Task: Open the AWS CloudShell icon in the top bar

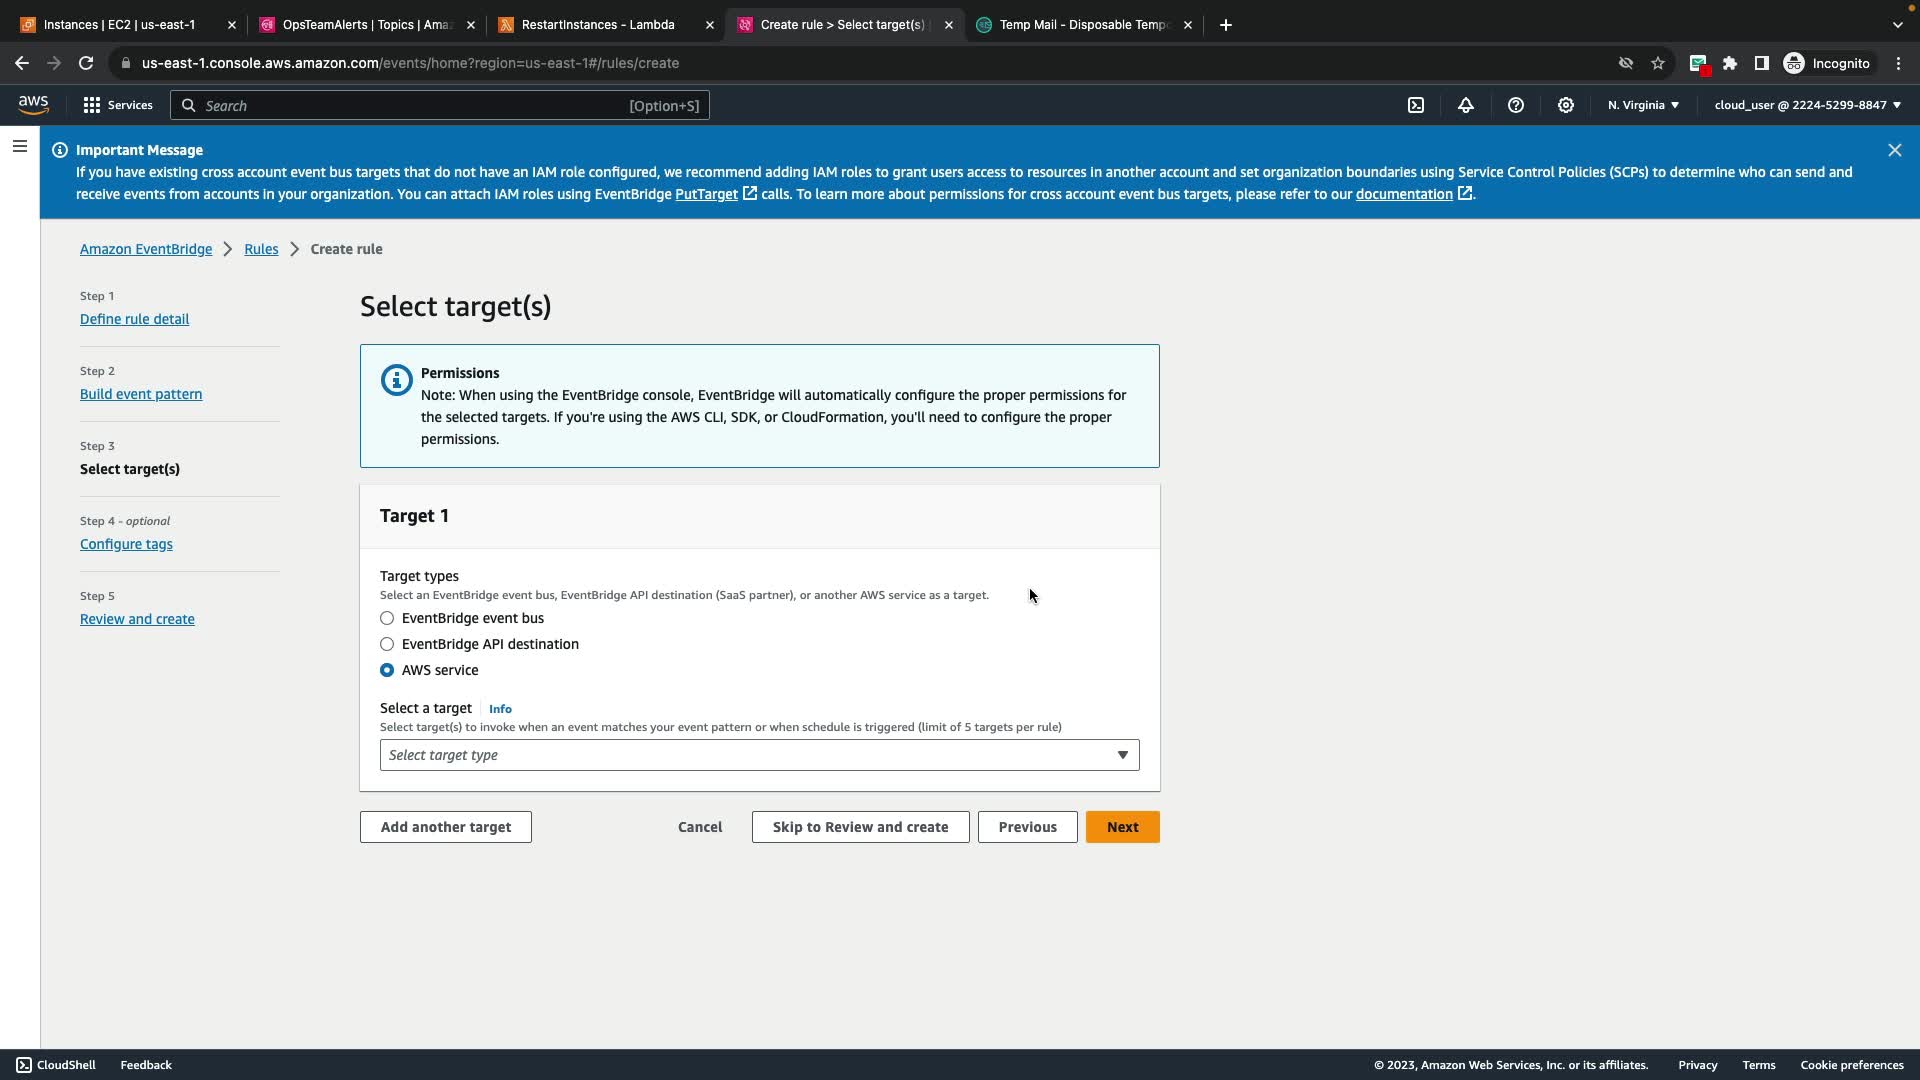Action: (1416, 105)
